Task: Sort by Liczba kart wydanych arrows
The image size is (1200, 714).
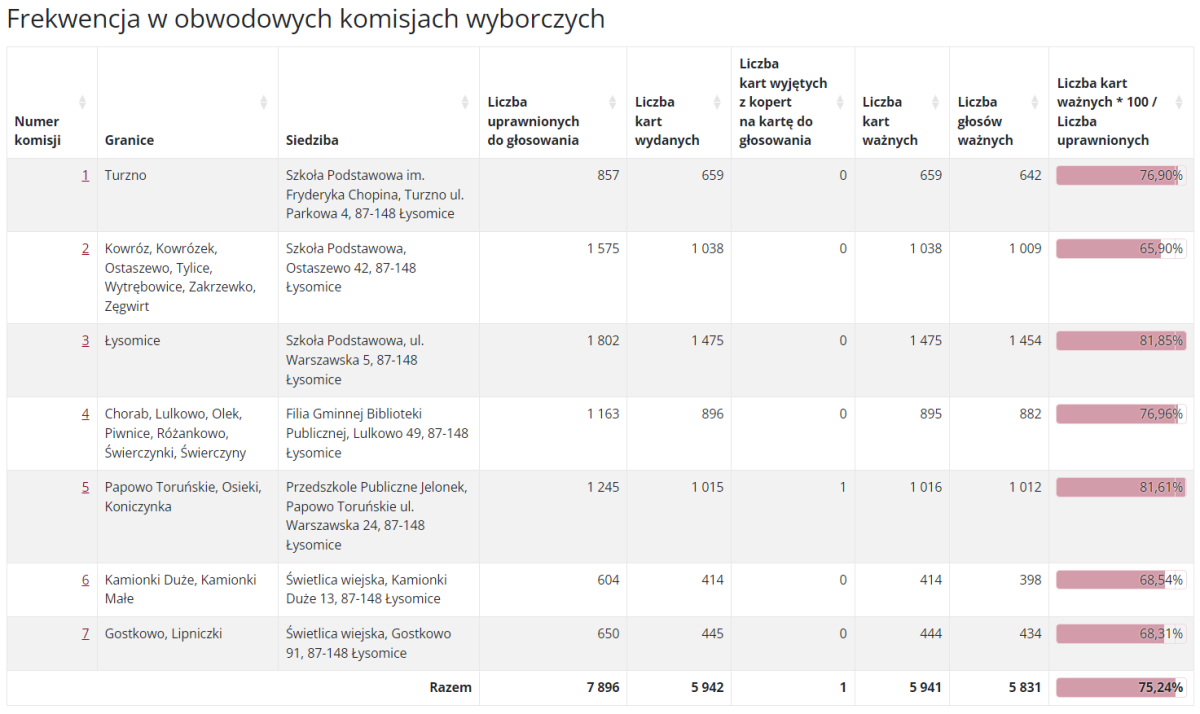Action: pos(716,102)
